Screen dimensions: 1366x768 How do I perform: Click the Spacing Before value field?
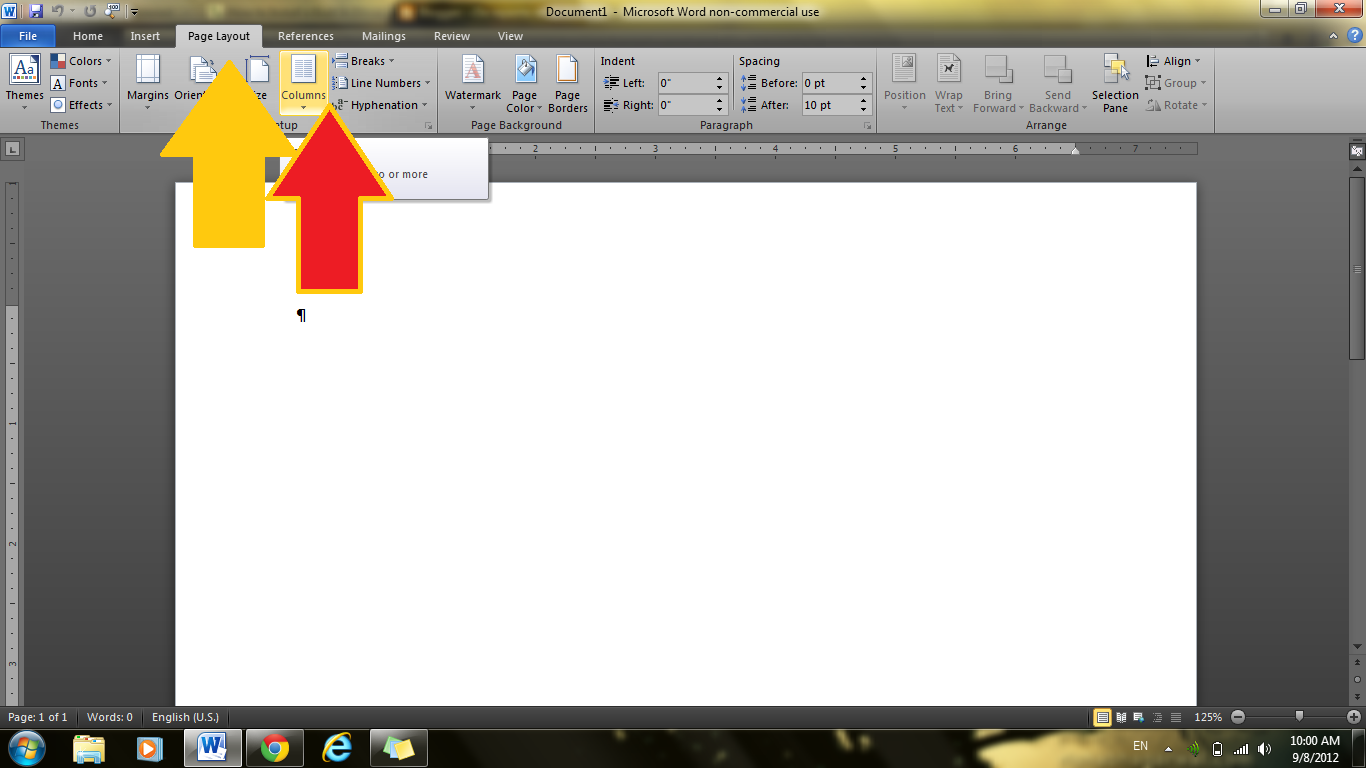tap(830, 83)
